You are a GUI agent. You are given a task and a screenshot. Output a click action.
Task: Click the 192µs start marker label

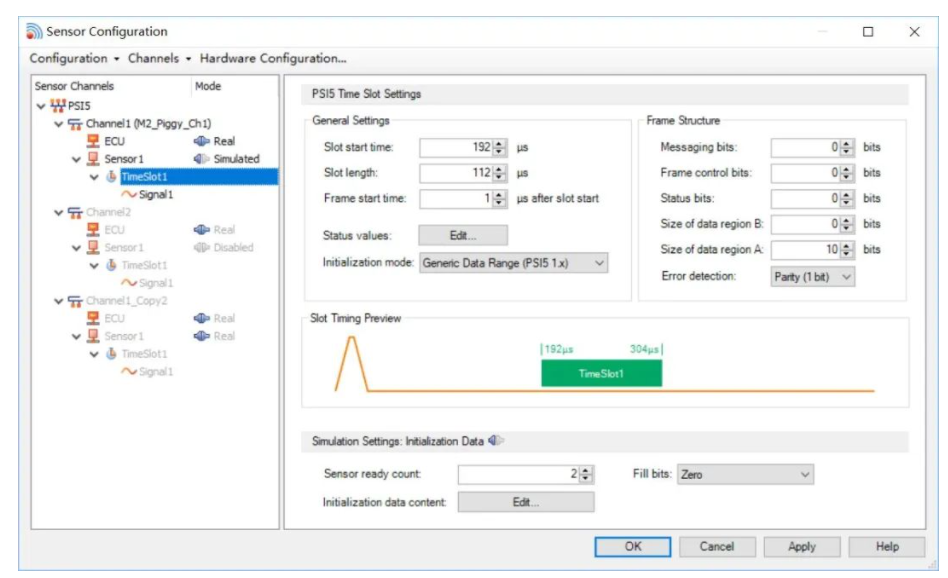[557, 349]
